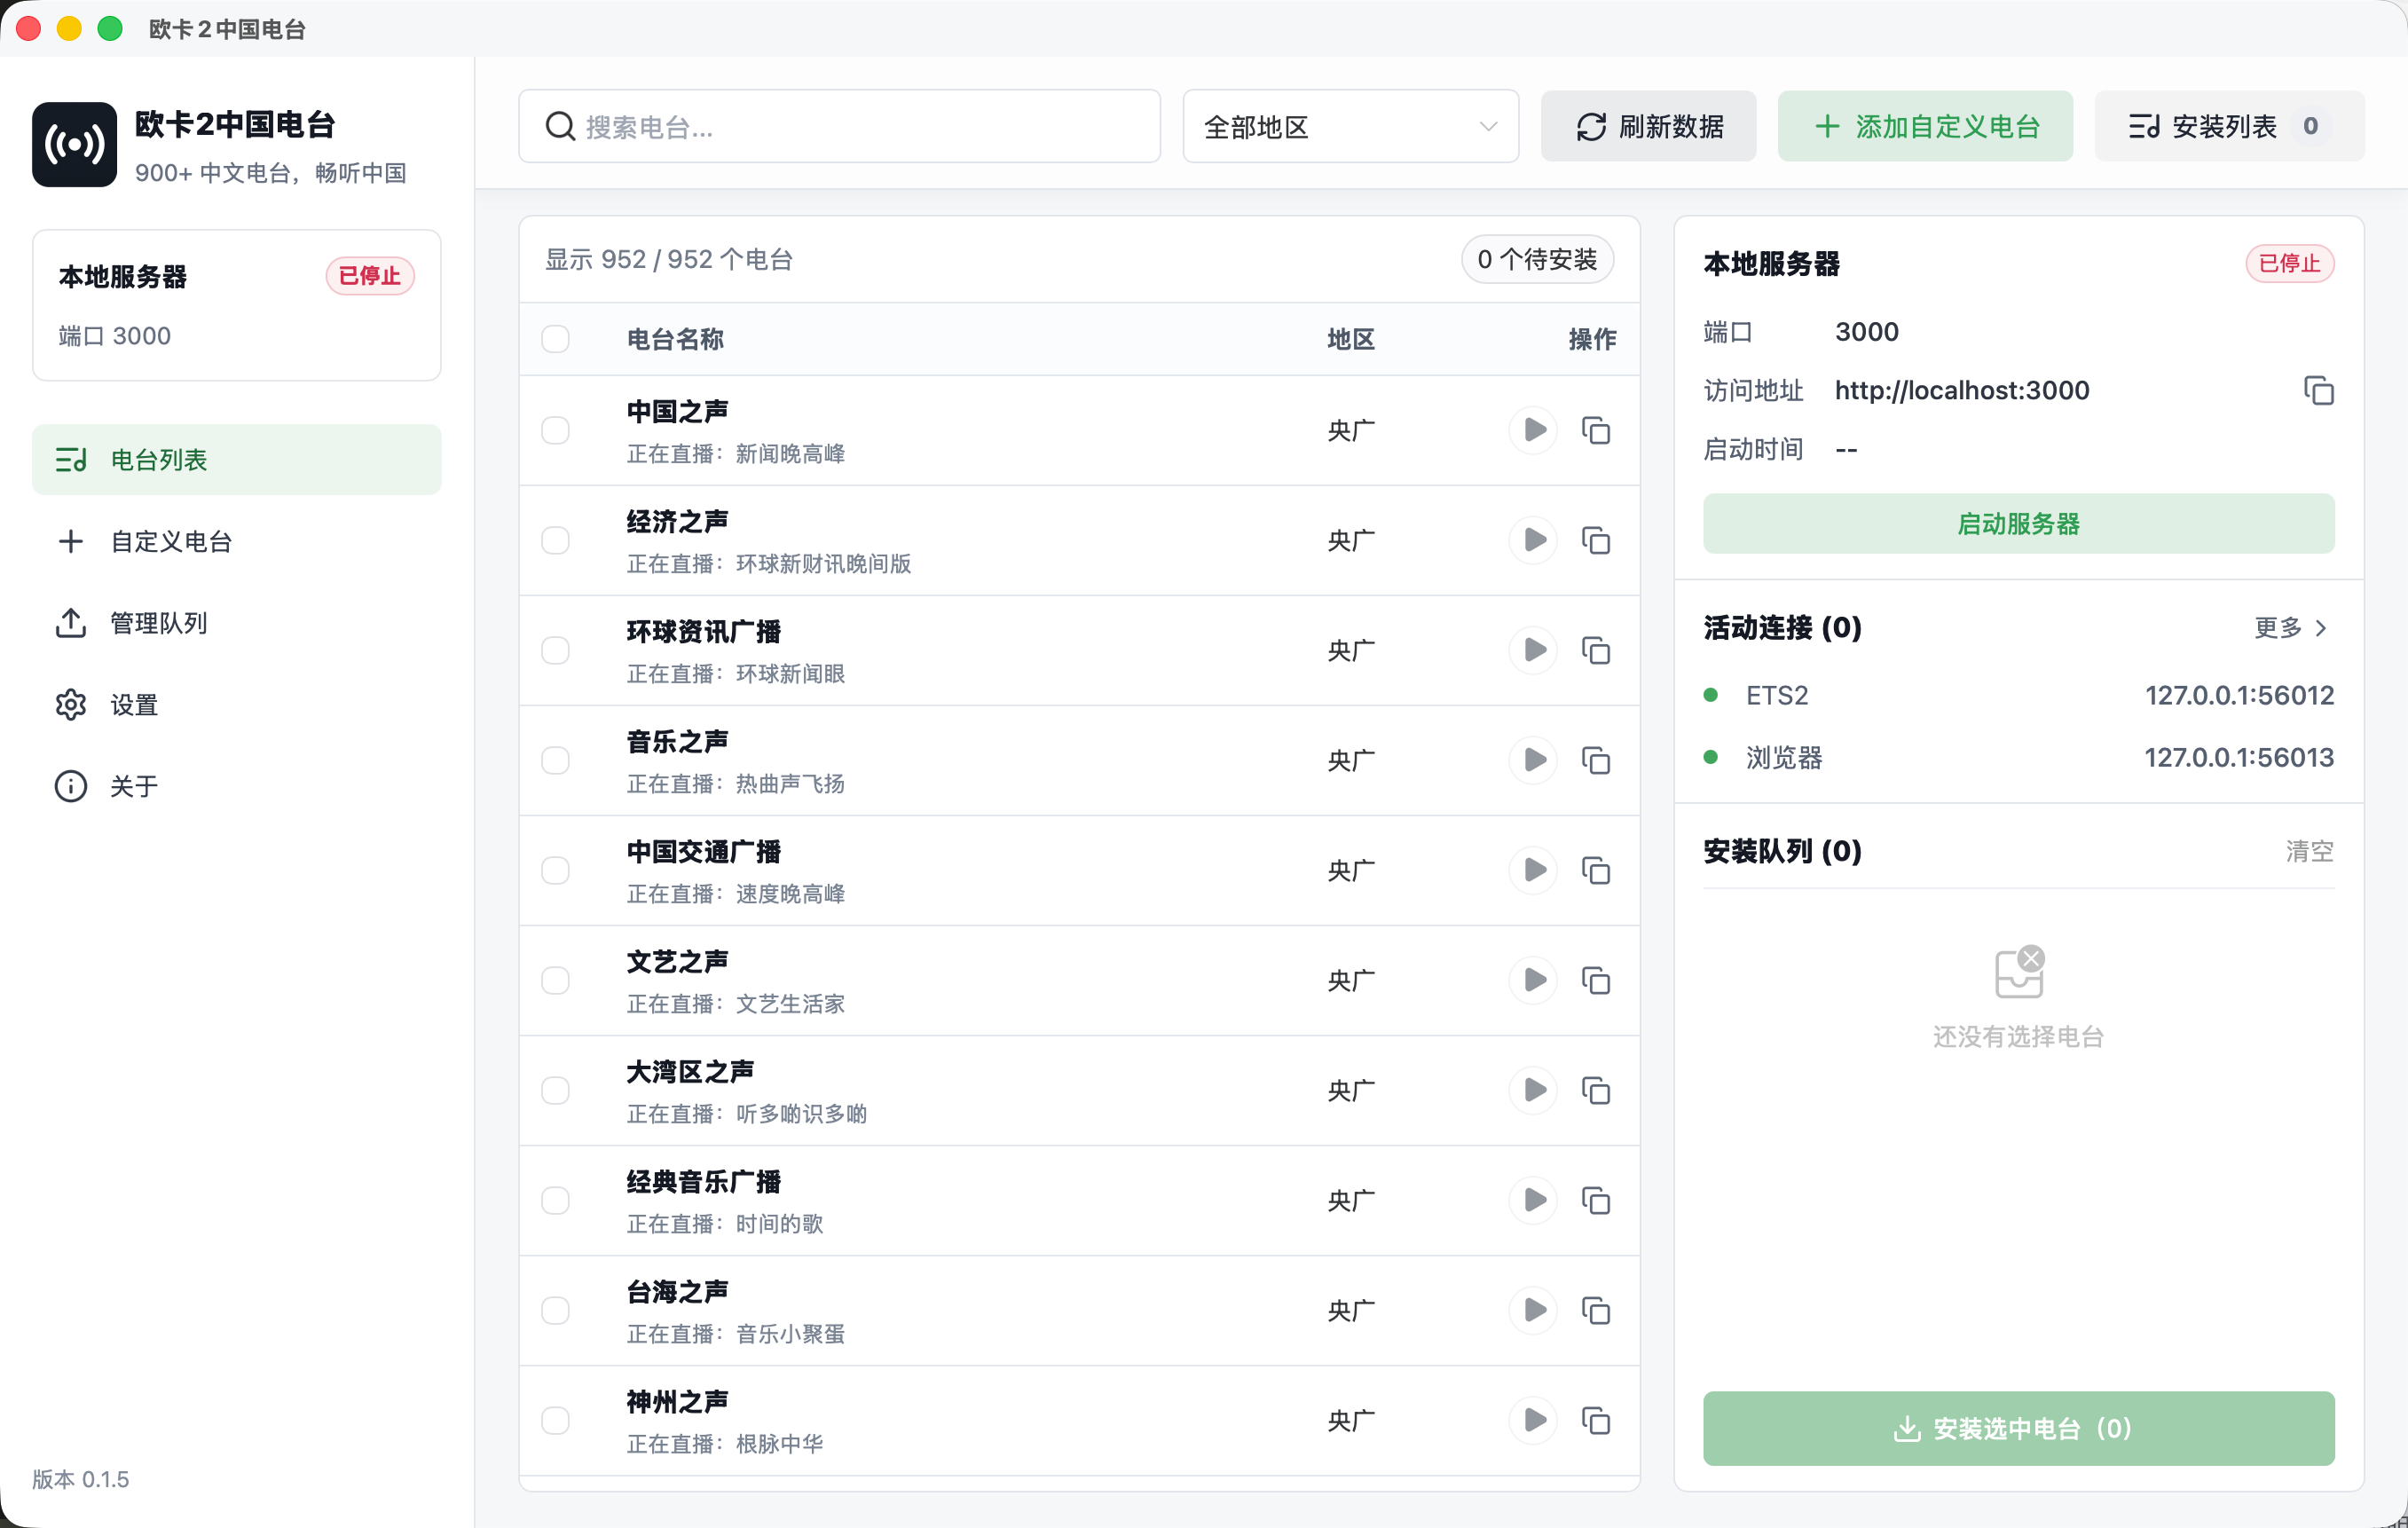Screen dimensions: 2408x1528
Task: Expand 更多 active connections
Action: pos(2291,628)
